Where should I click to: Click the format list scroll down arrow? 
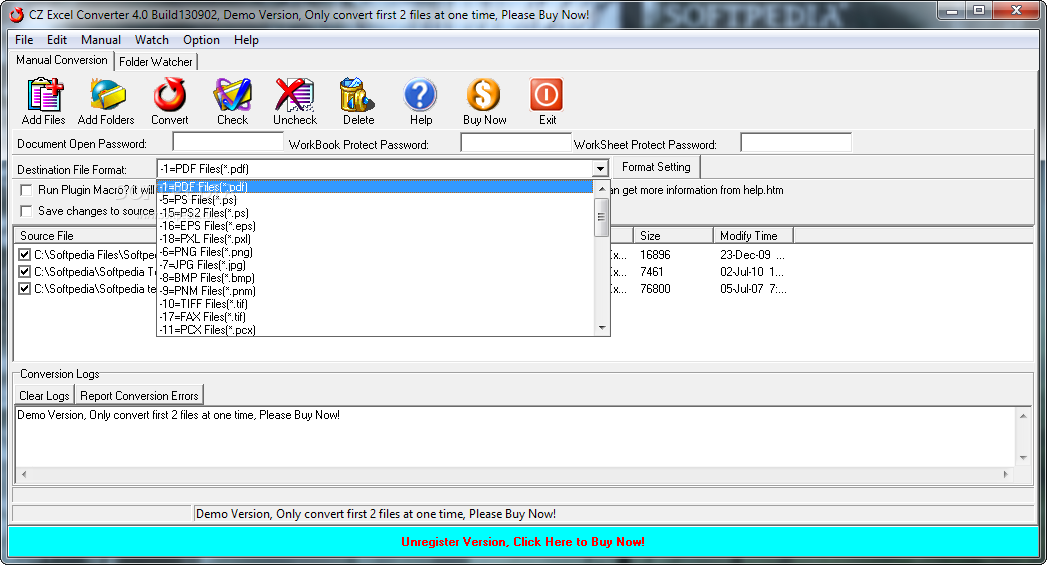(x=602, y=328)
